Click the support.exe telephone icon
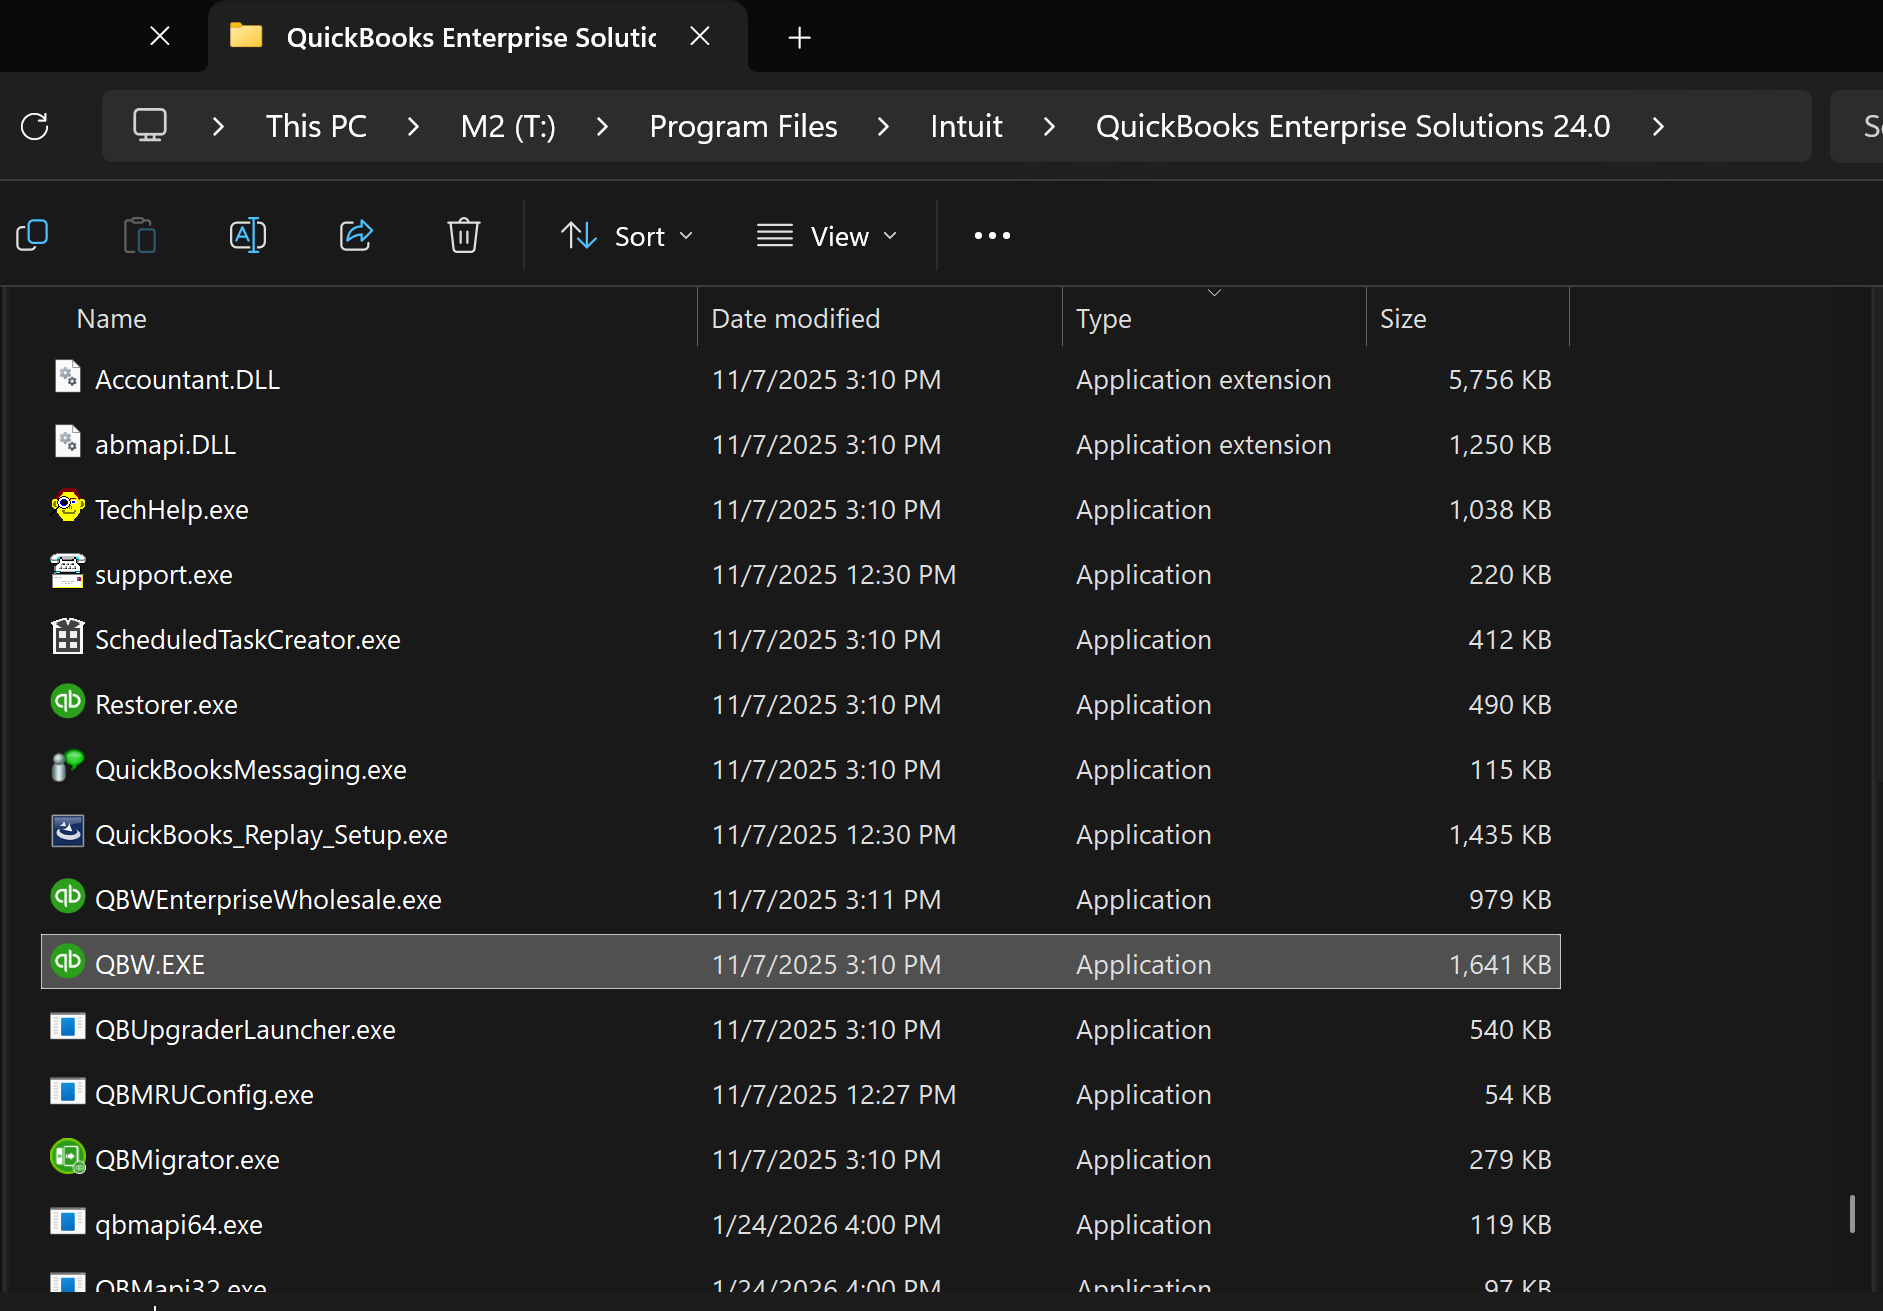The height and width of the screenshot is (1311, 1883). point(68,572)
